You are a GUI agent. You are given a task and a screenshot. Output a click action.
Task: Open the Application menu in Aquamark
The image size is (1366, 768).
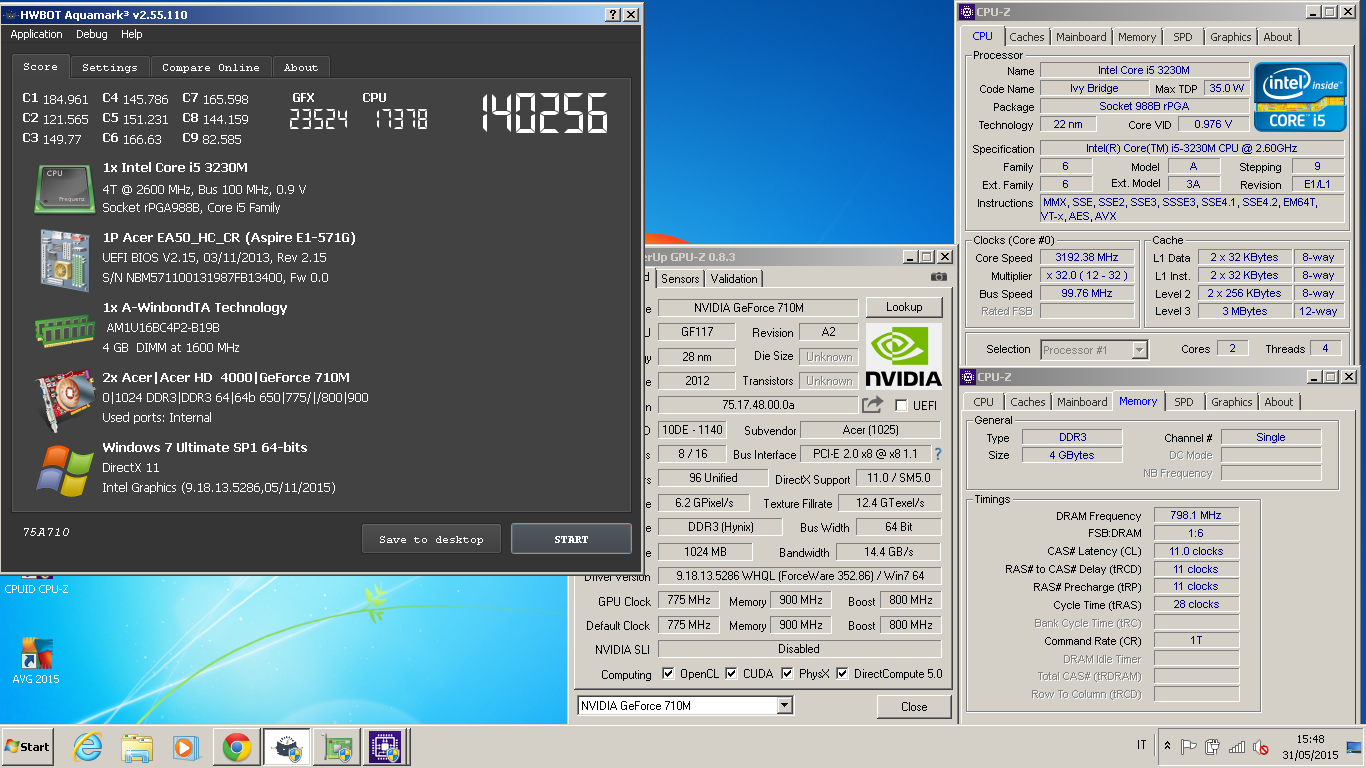point(37,34)
